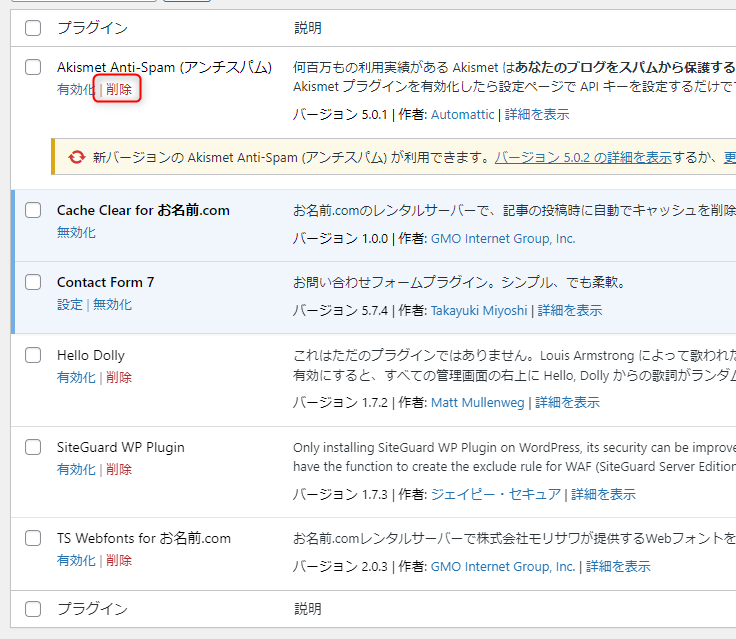This screenshot has width=736, height=639.
Task: Click the バージョン 5.7.4 text for Contact Form 7
Action: (x=340, y=310)
